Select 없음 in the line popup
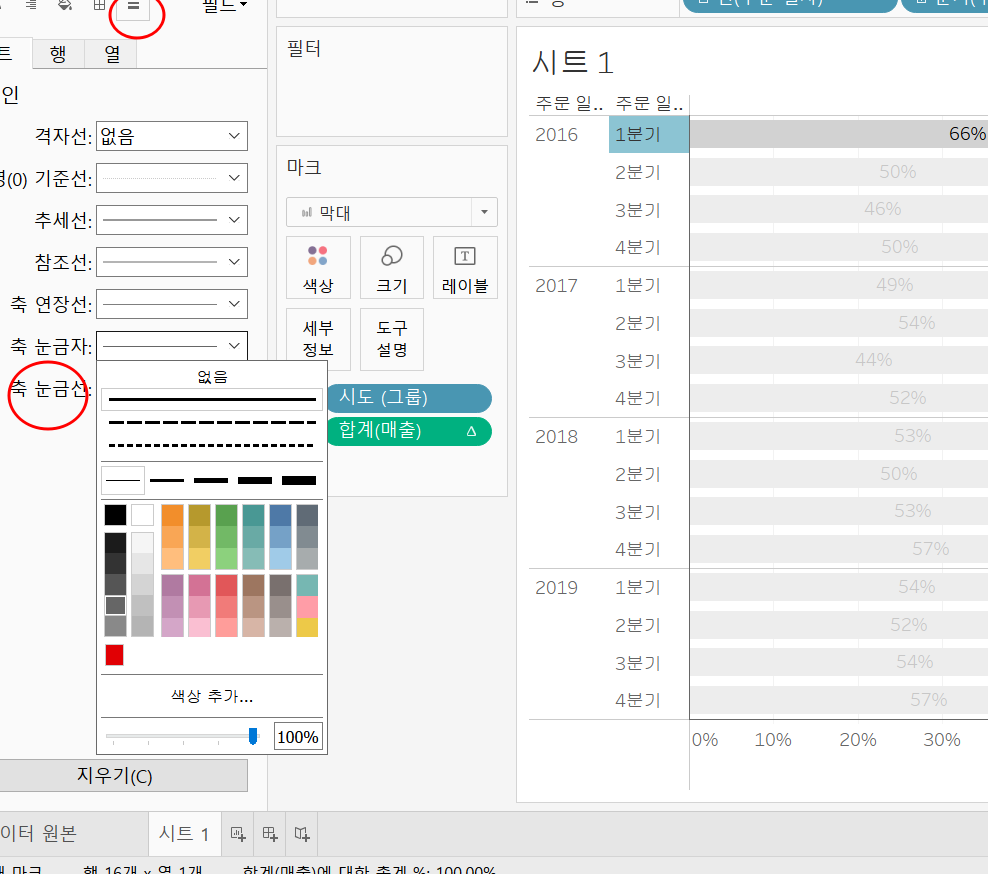This screenshot has width=988, height=874. point(212,377)
